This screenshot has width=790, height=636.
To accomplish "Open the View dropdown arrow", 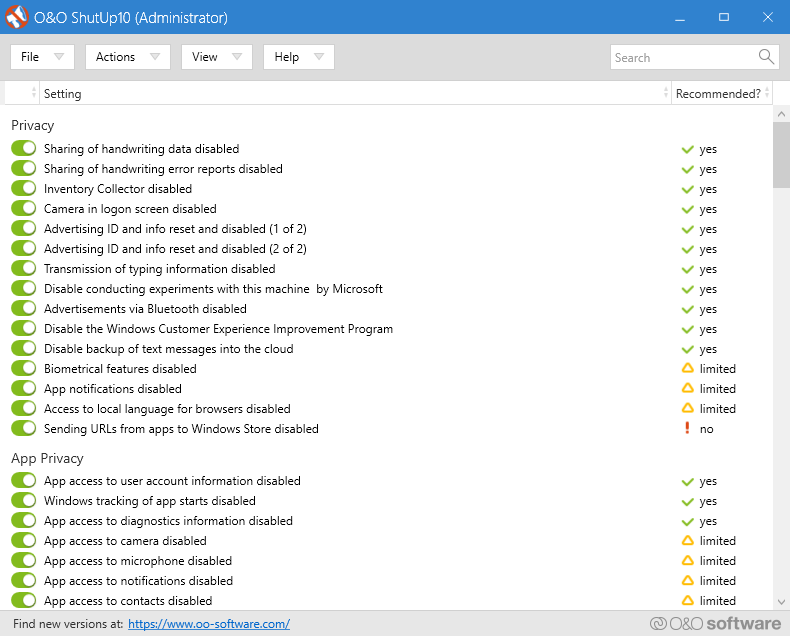I will 237,57.
